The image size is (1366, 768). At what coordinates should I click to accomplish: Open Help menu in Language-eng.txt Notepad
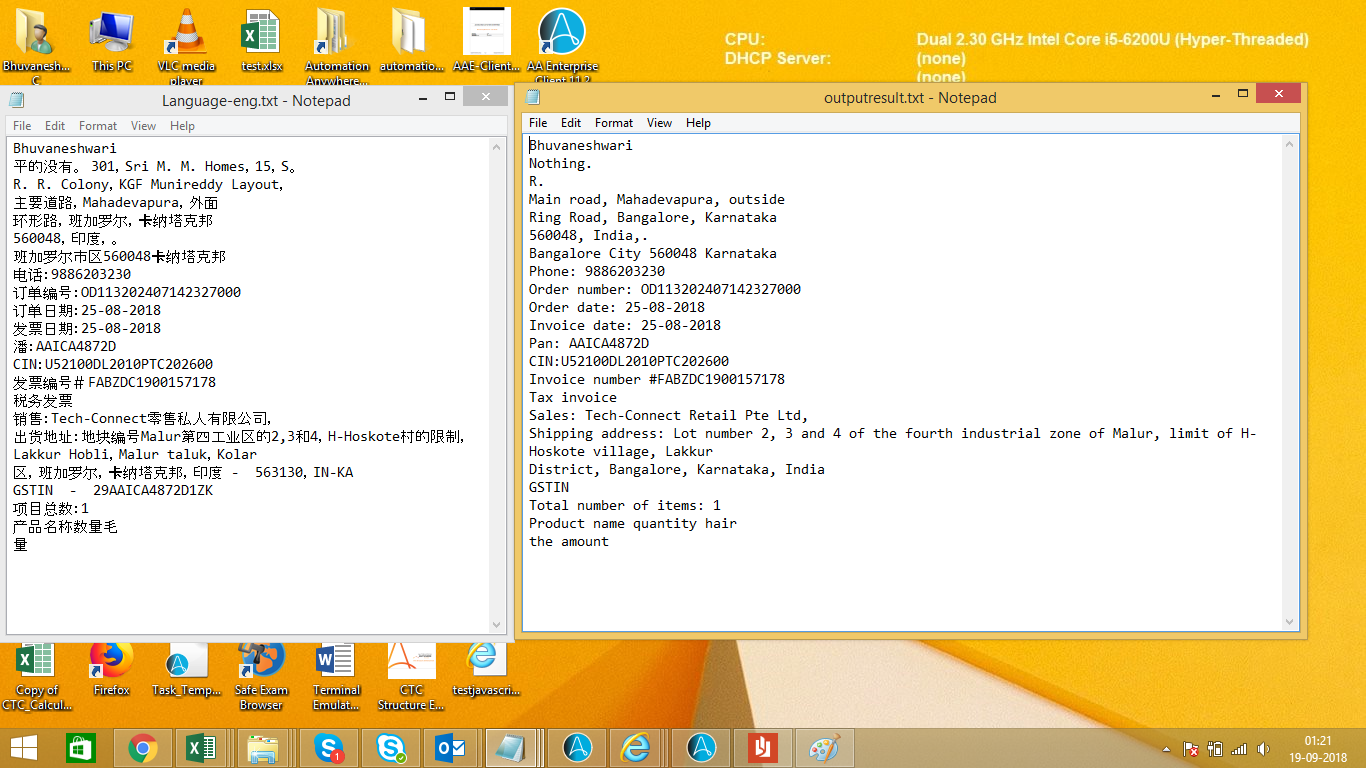pos(182,126)
